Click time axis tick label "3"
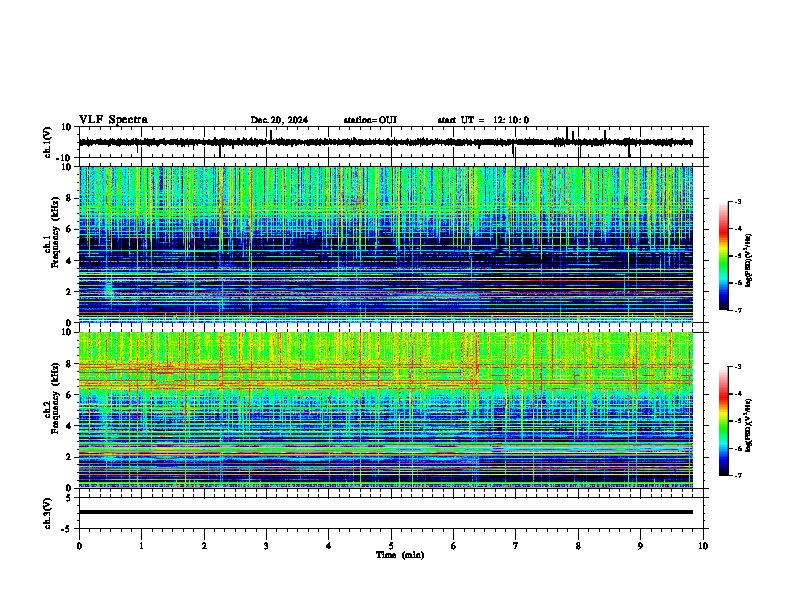The width and height of the screenshot is (792, 612). point(266,546)
